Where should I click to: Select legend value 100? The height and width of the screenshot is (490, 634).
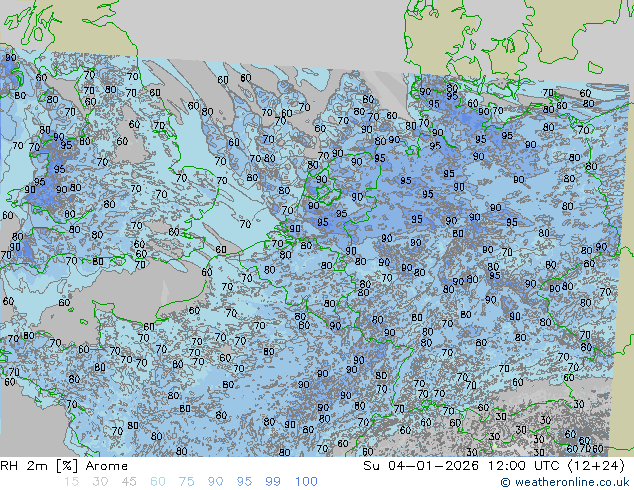coord(306,482)
